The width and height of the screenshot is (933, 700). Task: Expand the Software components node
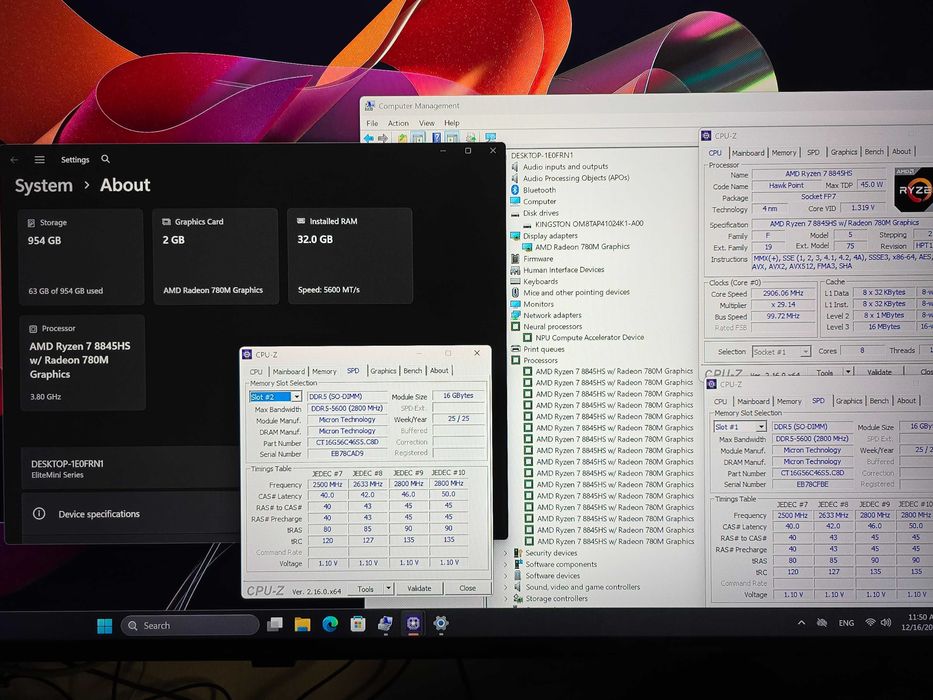point(506,564)
